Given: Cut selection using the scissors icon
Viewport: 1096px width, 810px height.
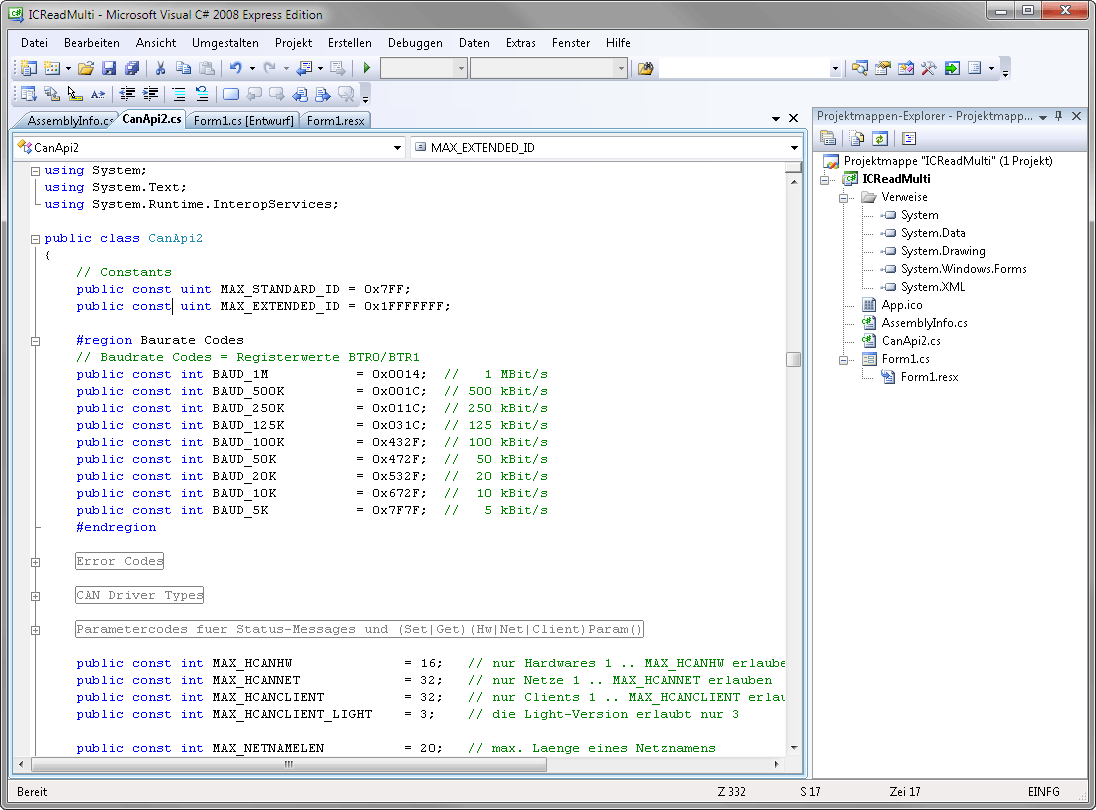Looking at the screenshot, I should pos(160,68).
